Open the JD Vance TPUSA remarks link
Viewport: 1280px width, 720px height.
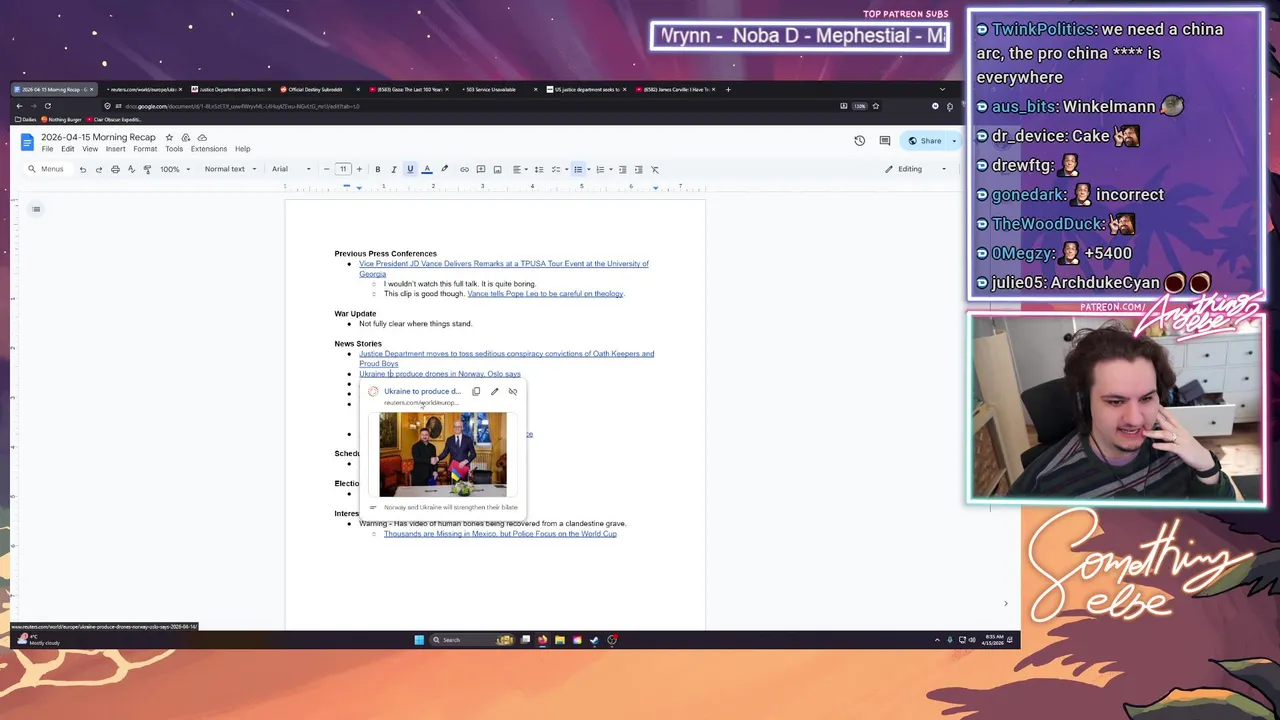click(x=504, y=268)
